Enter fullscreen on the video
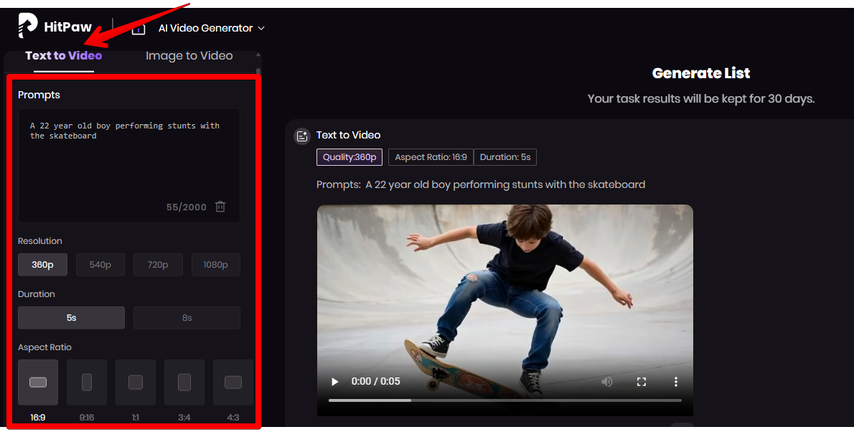The height and width of the screenshot is (432, 854). click(x=642, y=381)
